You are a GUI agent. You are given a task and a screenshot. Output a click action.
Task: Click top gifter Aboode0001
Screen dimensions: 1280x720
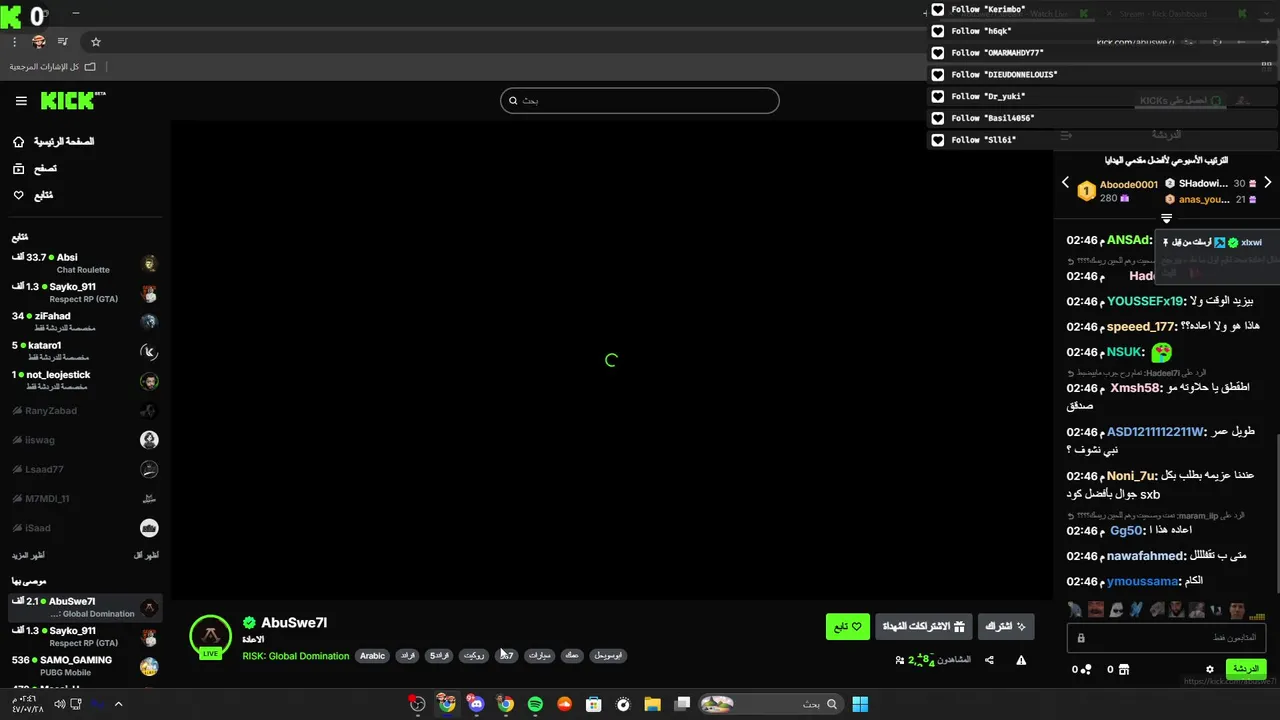(1129, 185)
